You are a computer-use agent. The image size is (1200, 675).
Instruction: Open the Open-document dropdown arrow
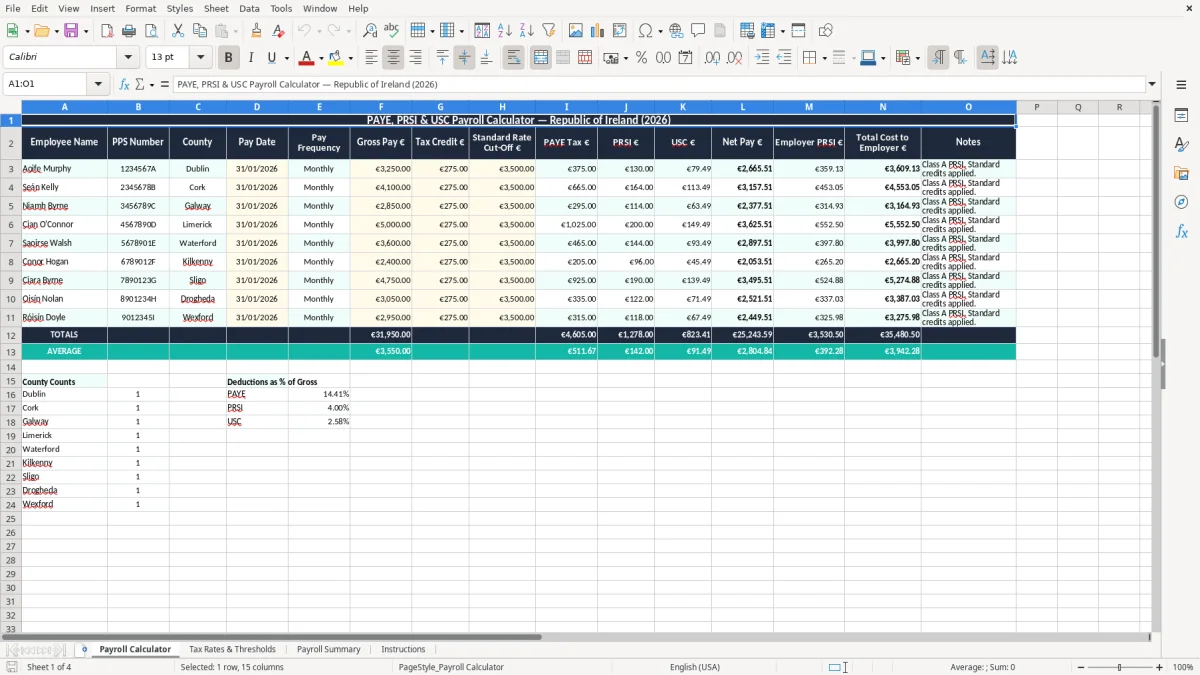click(55, 31)
